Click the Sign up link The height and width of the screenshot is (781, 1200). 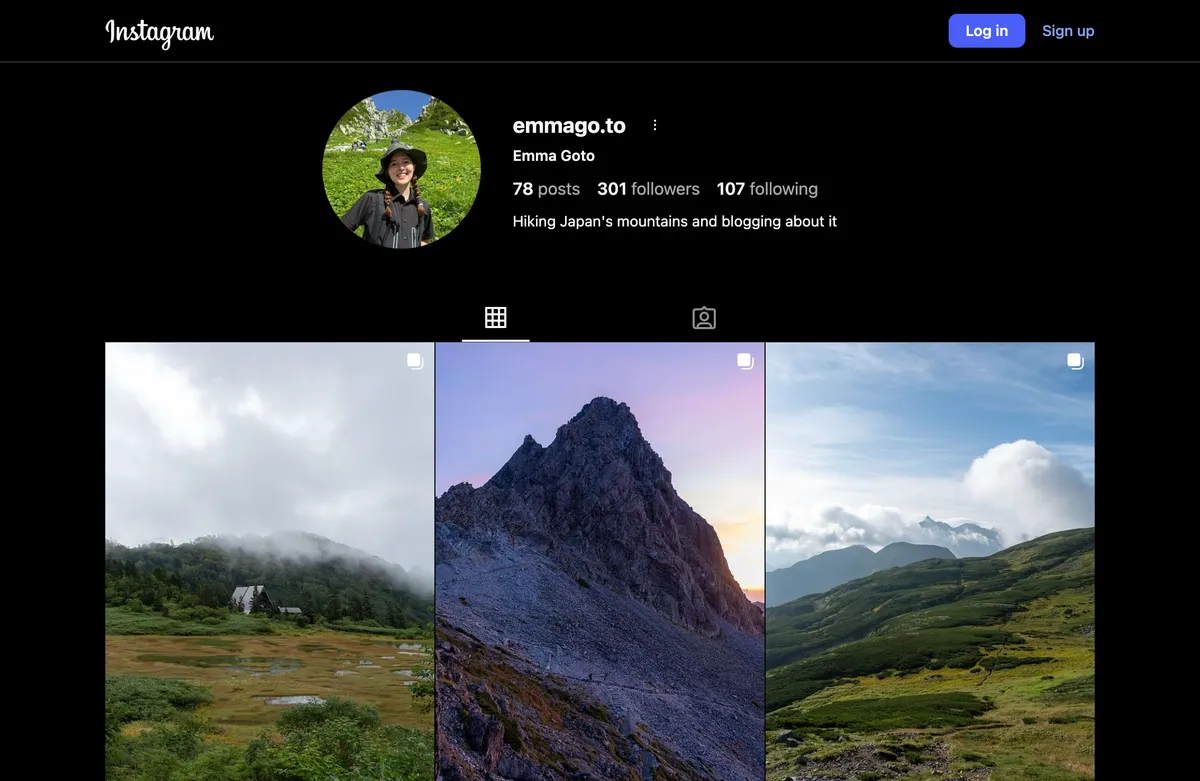coord(1068,31)
